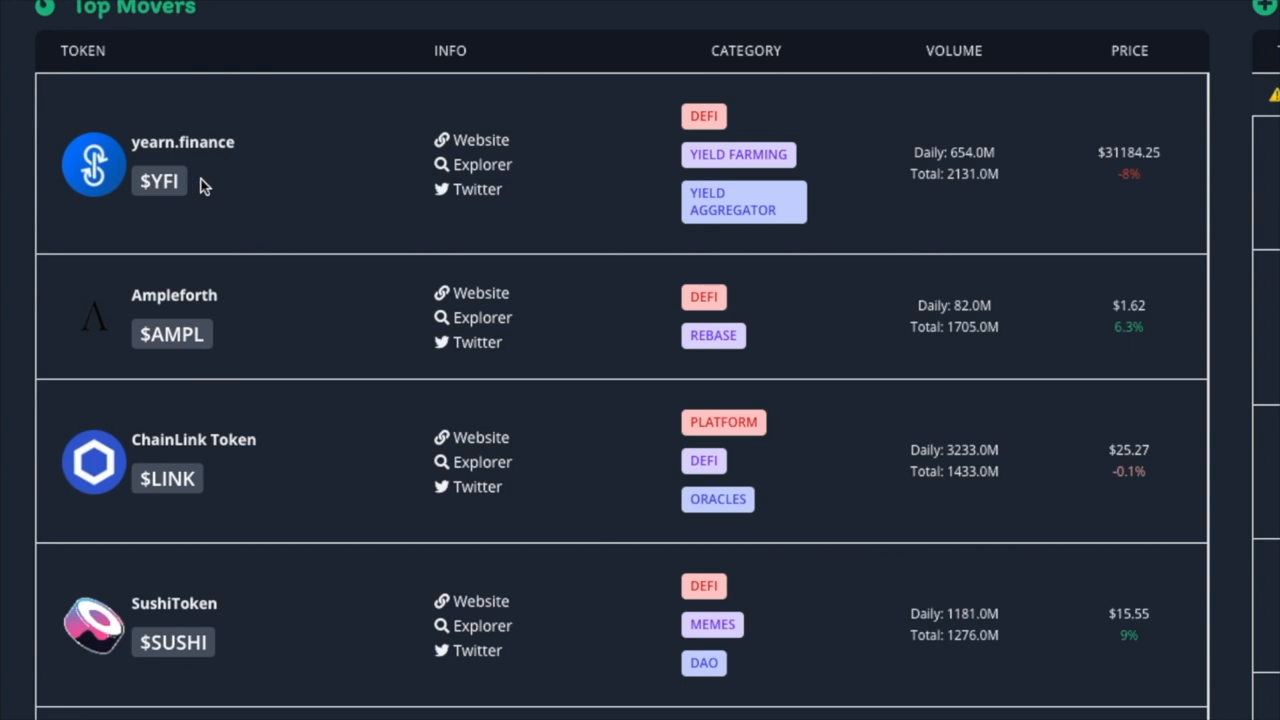Click the $YFI ticker badge
This screenshot has width=1280, height=720.
(159, 181)
